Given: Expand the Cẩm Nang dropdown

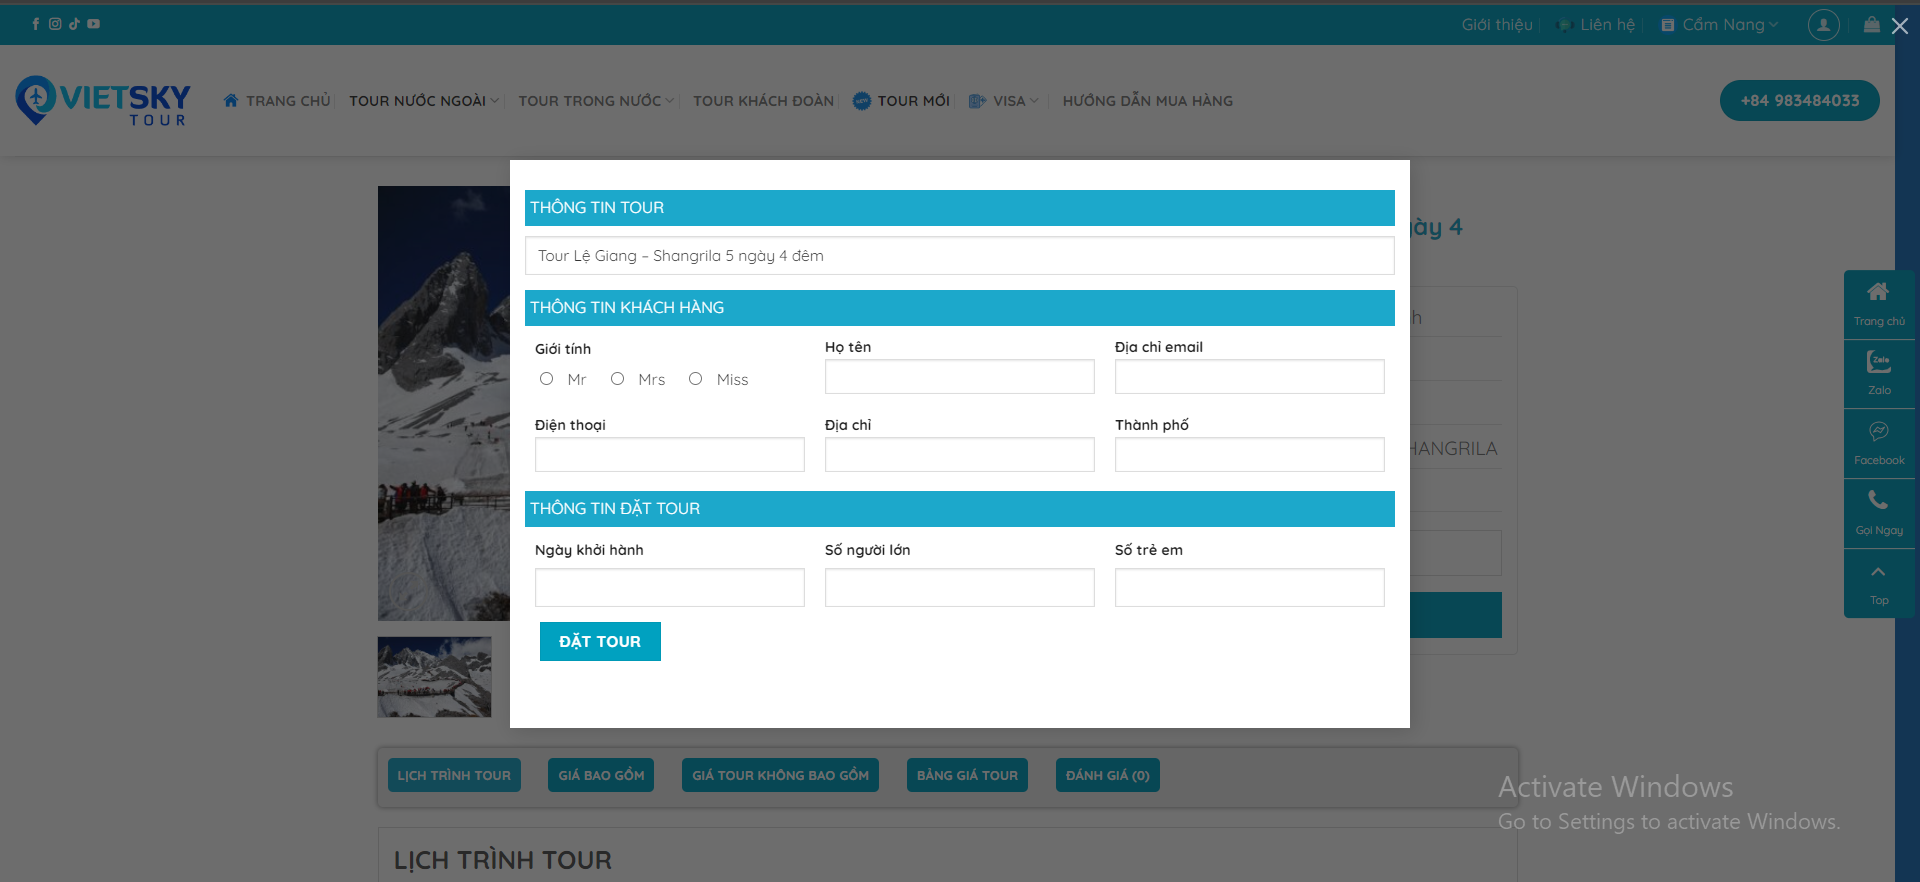Looking at the screenshot, I should click(1720, 25).
